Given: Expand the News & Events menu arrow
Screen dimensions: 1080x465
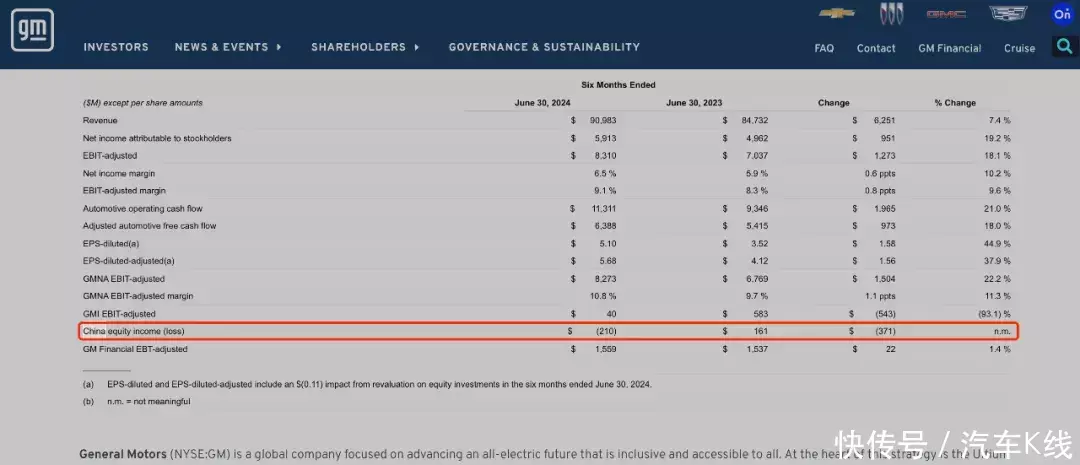Looking at the screenshot, I should tap(279, 47).
